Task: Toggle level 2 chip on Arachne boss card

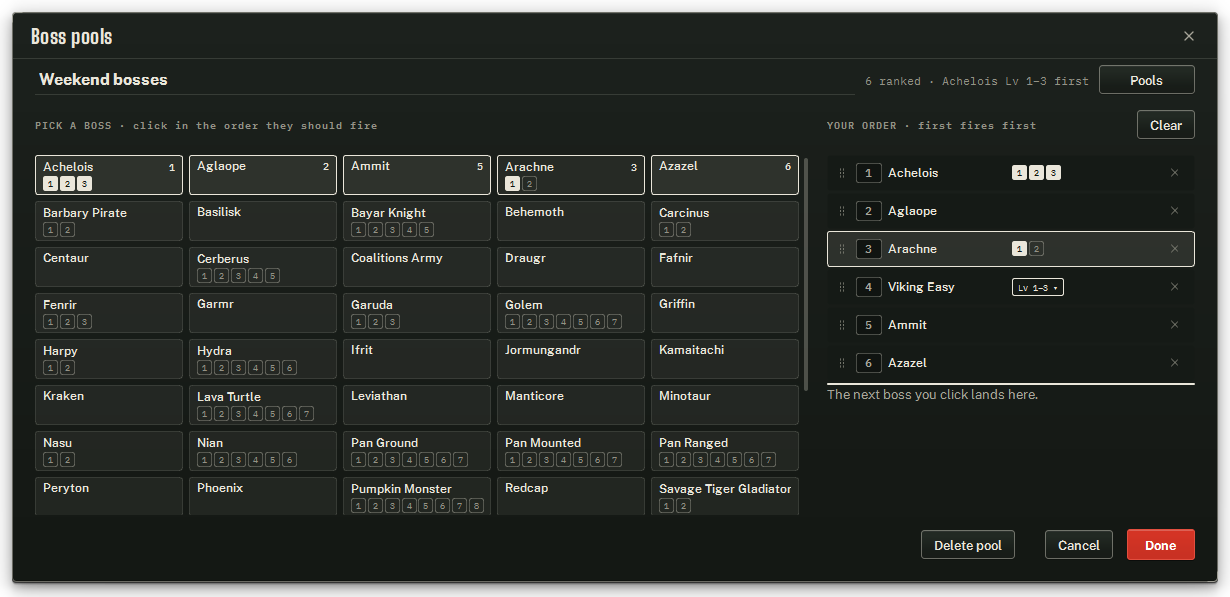Action: (x=529, y=184)
